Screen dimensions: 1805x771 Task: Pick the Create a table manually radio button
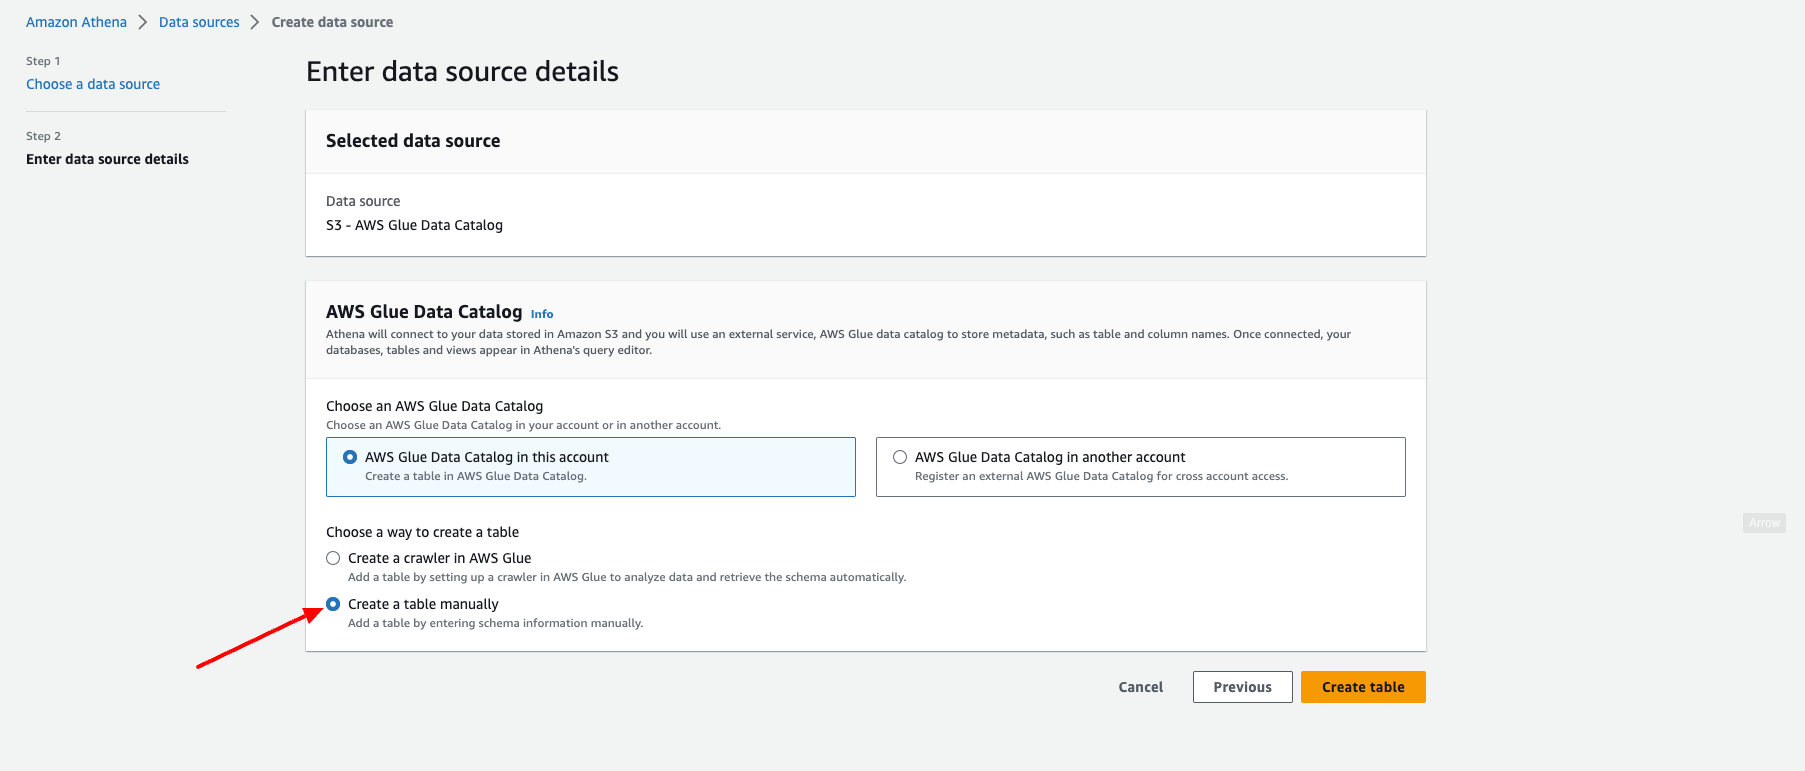point(333,604)
